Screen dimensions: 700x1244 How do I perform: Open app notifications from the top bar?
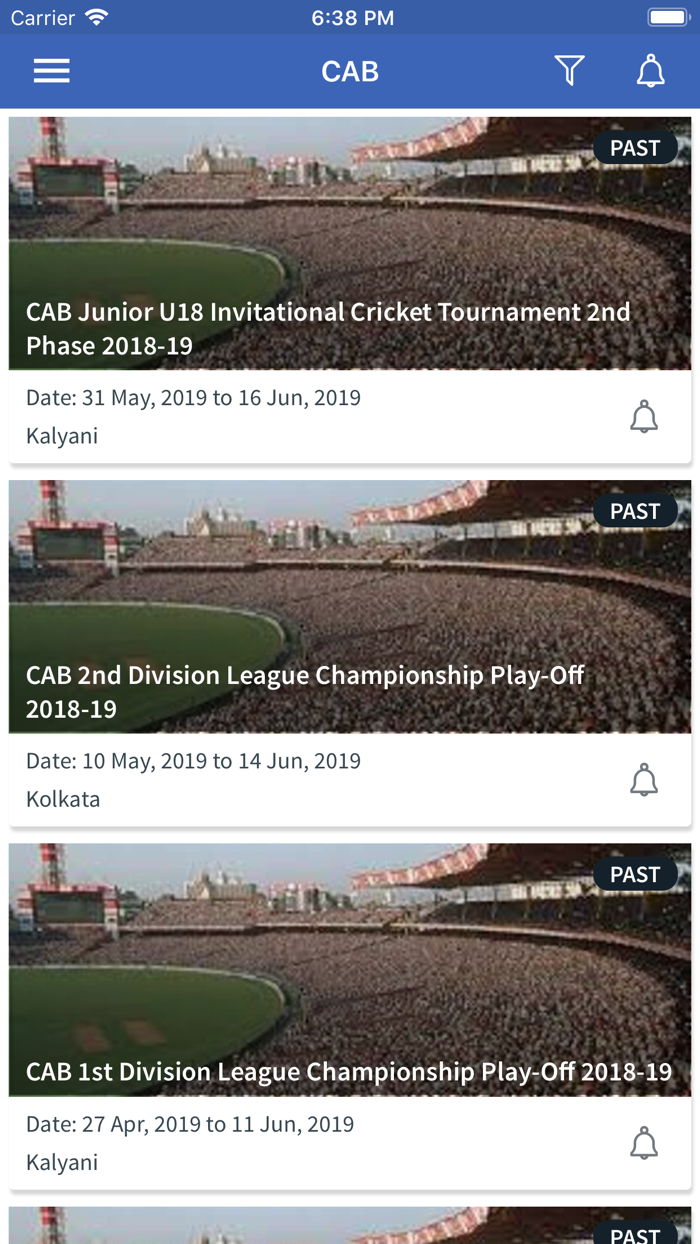(650, 71)
